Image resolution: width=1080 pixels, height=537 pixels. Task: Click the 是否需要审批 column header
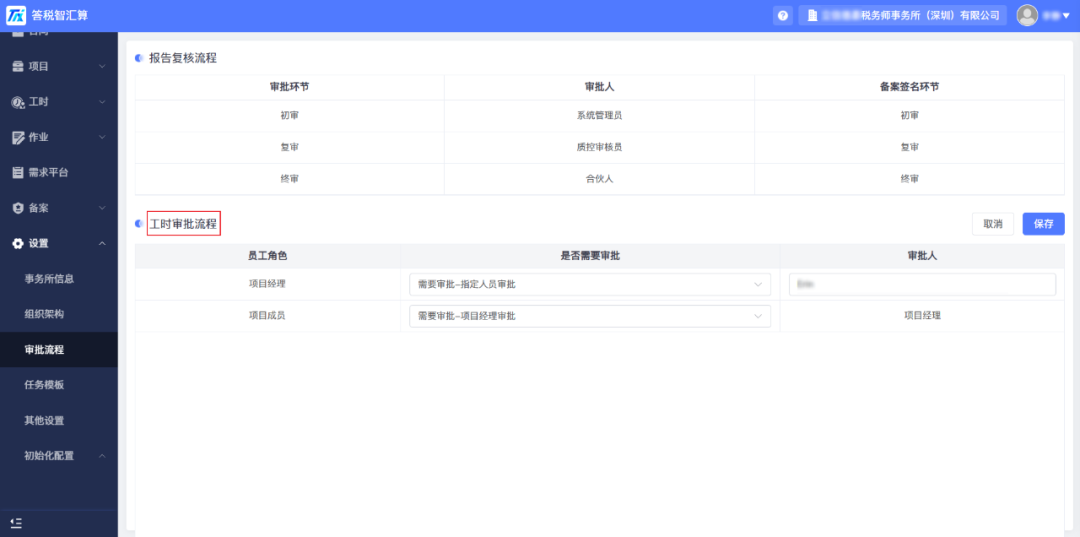[x=590, y=256]
